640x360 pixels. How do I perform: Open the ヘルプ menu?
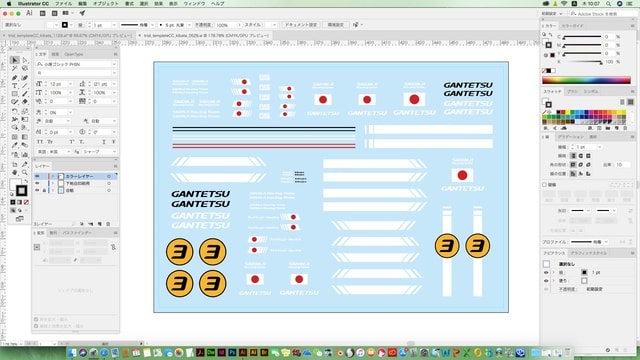pyautogui.click(x=218, y=4)
